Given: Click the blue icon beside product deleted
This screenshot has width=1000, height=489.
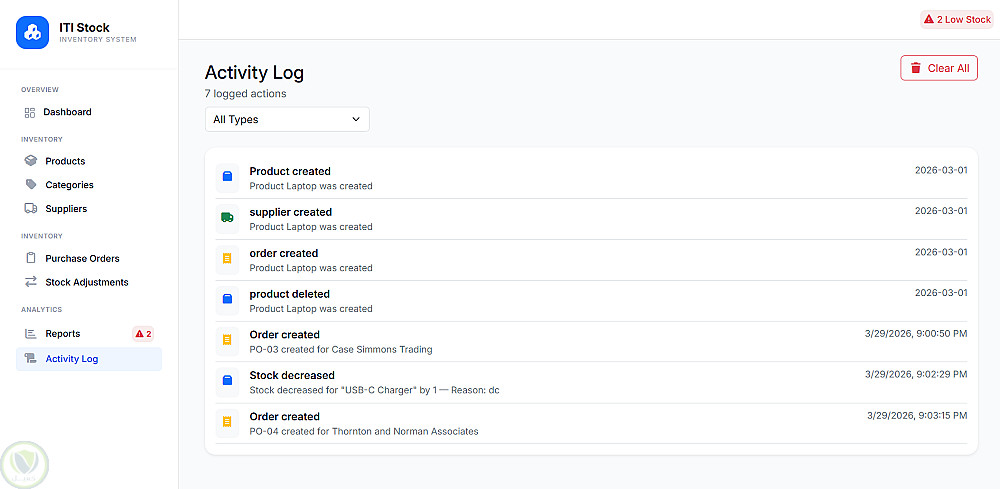Looking at the screenshot, I should point(227,299).
